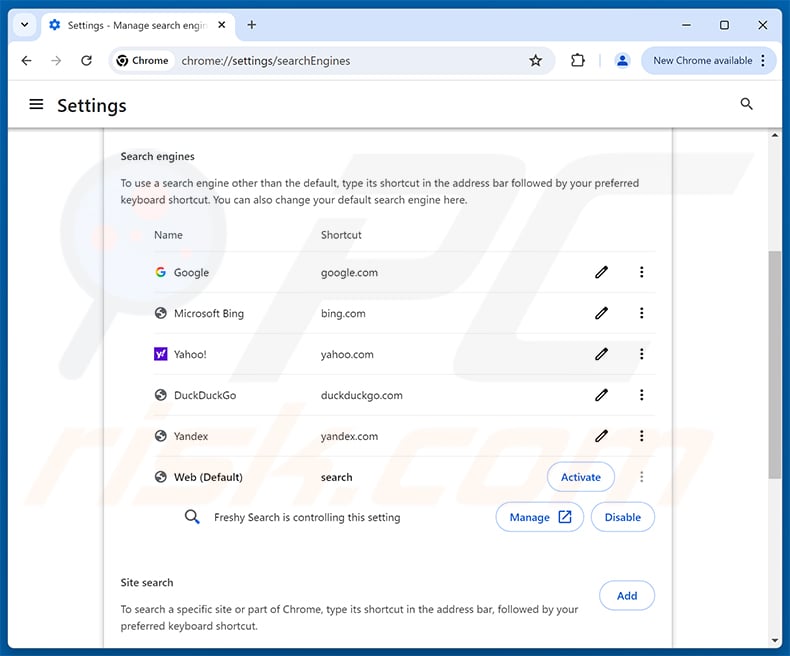Open a new browser tab
Viewport: 790px width, 656px height.
click(251, 25)
